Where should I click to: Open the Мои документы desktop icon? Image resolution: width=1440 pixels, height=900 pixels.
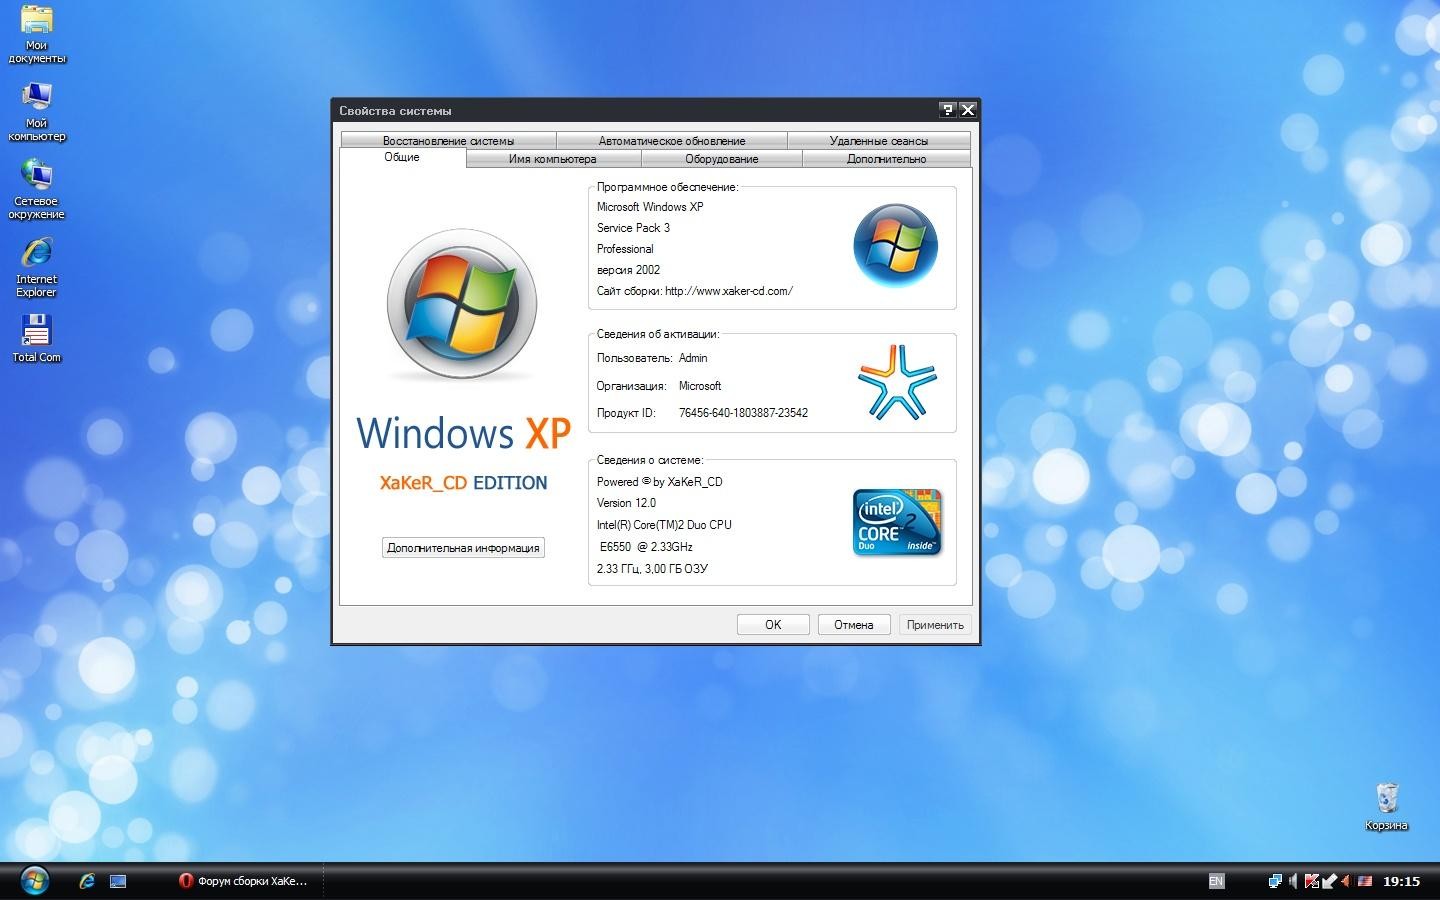pyautogui.click(x=37, y=33)
